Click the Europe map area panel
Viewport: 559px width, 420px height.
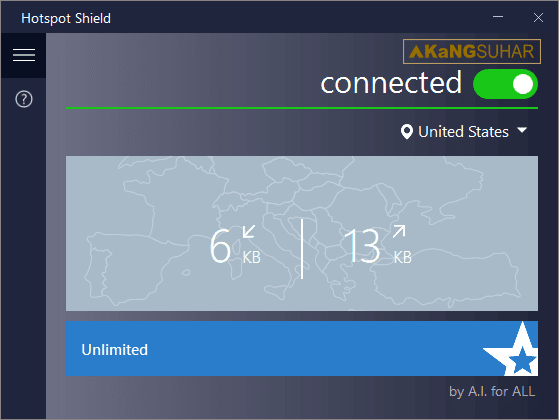pyautogui.click(x=302, y=234)
